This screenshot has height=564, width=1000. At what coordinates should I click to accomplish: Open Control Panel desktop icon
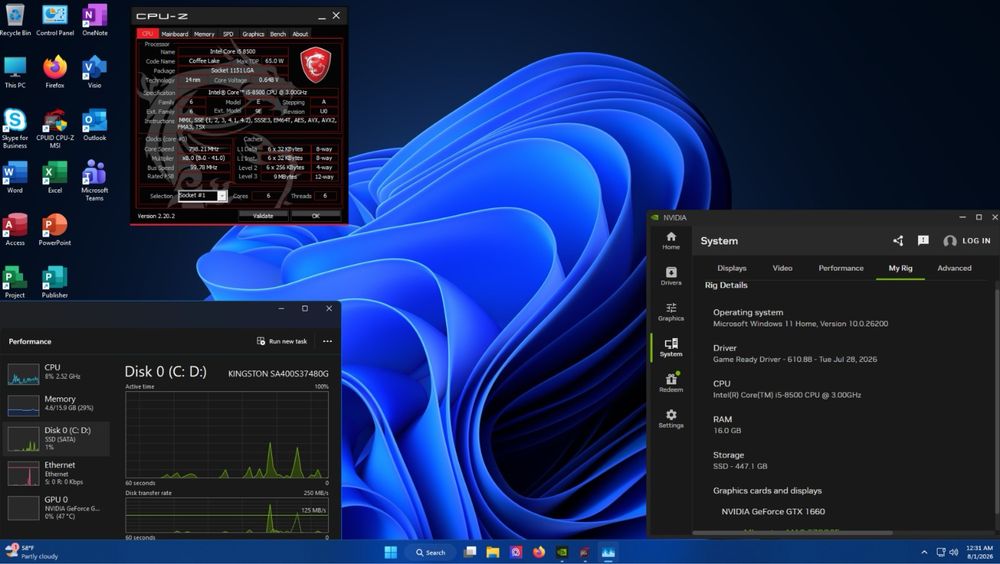point(55,19)
